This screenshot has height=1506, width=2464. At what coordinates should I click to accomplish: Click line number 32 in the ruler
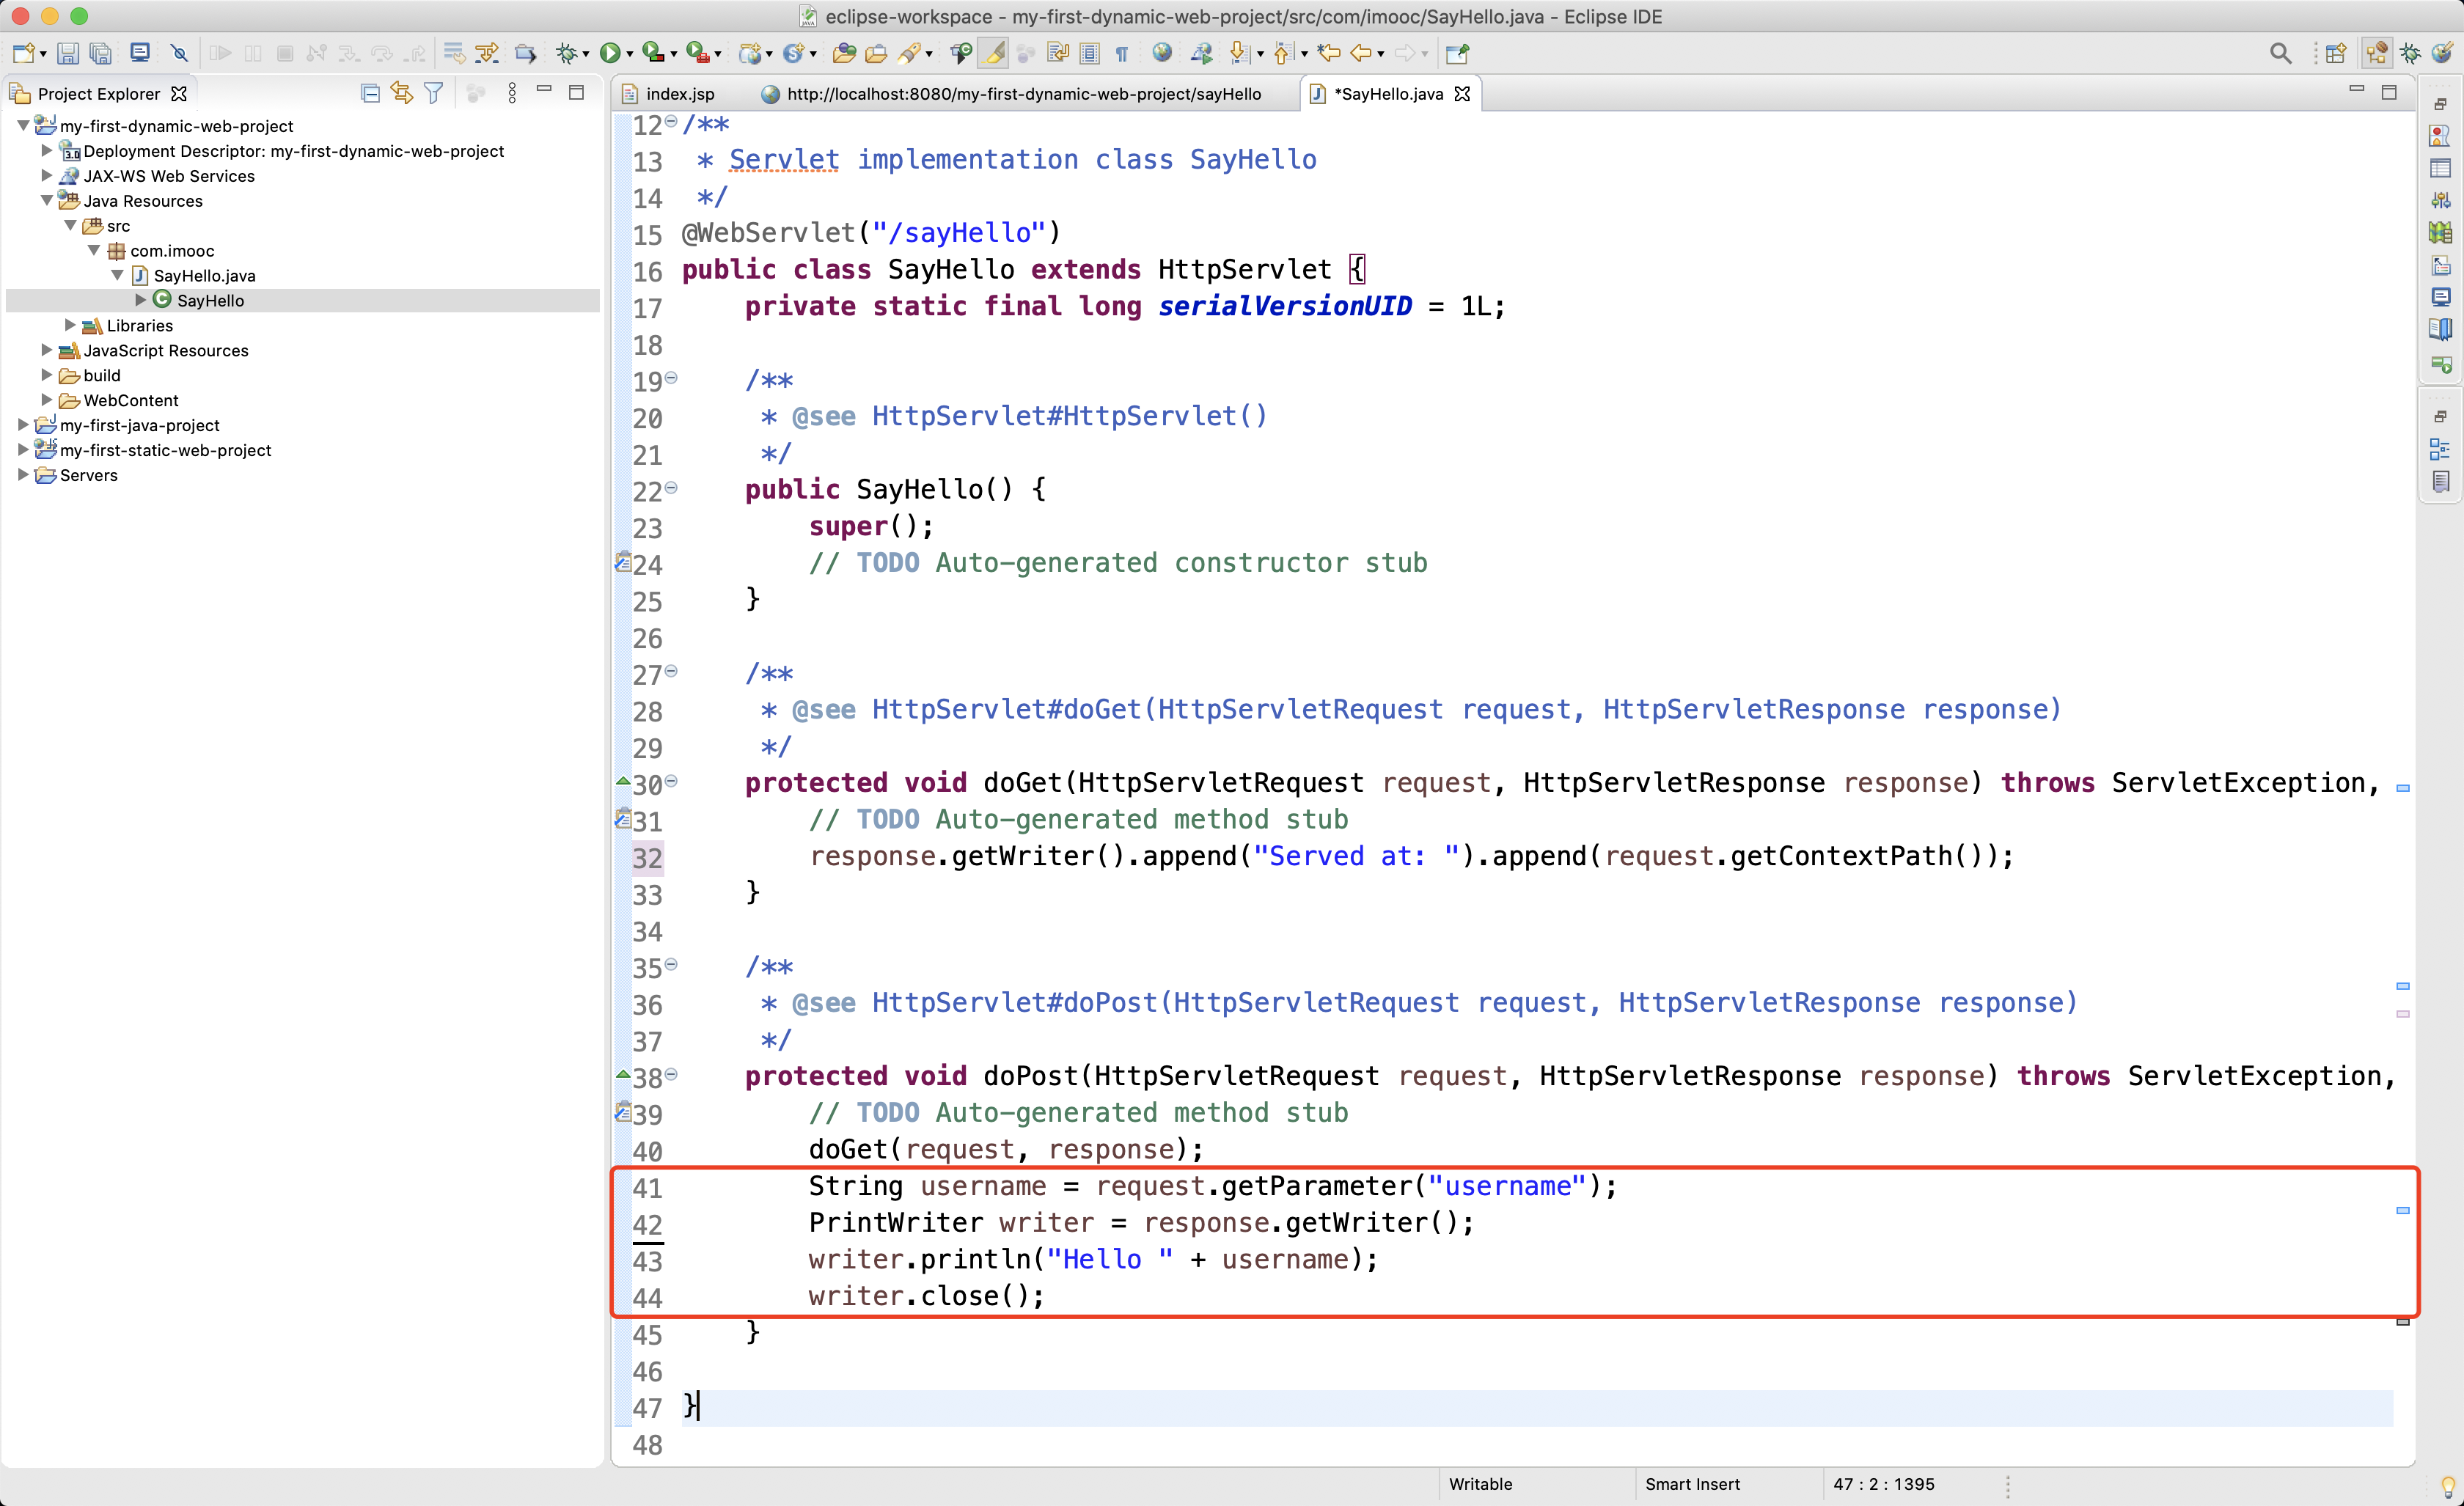[647, 858]
